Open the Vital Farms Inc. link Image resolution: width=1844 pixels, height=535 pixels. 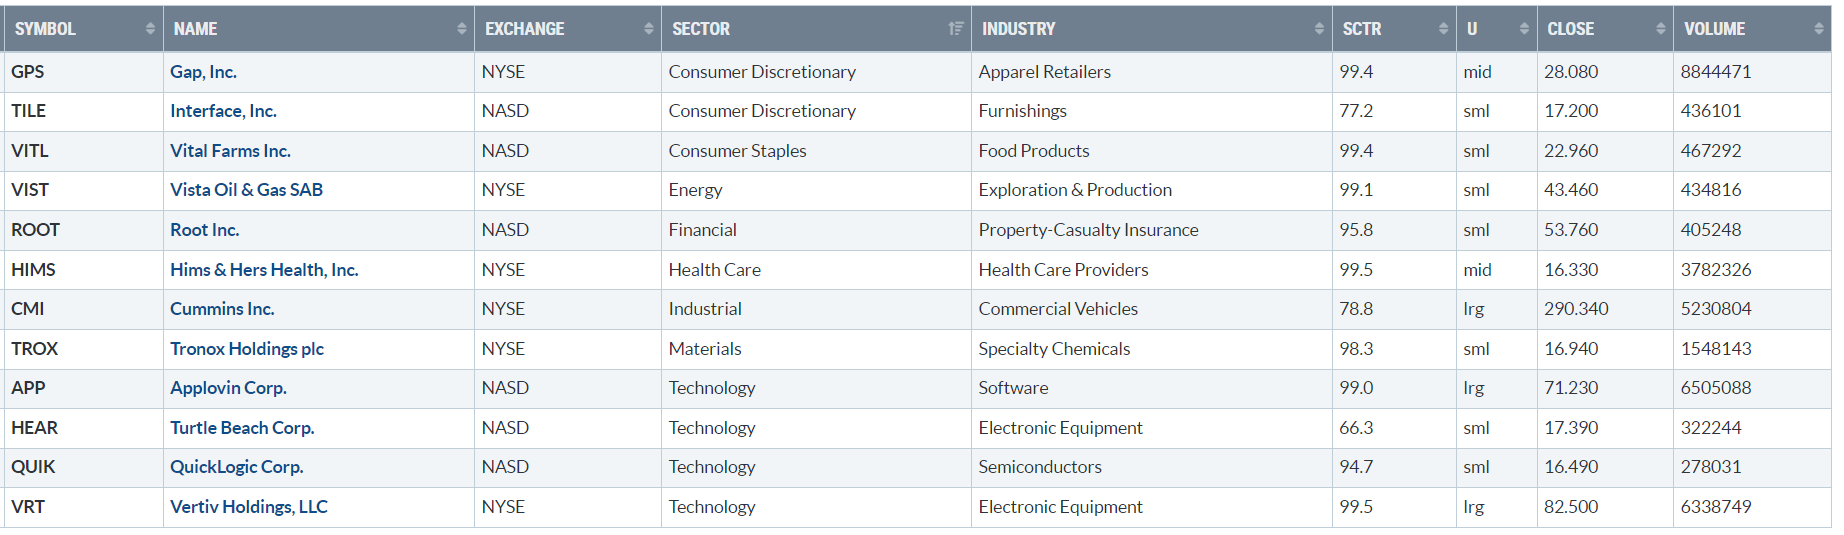click(x=230, y=151)
